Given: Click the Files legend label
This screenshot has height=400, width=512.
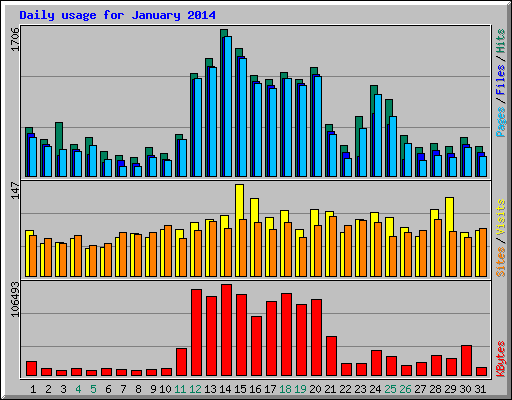Looking at the screenshot, I should [501, 80].
